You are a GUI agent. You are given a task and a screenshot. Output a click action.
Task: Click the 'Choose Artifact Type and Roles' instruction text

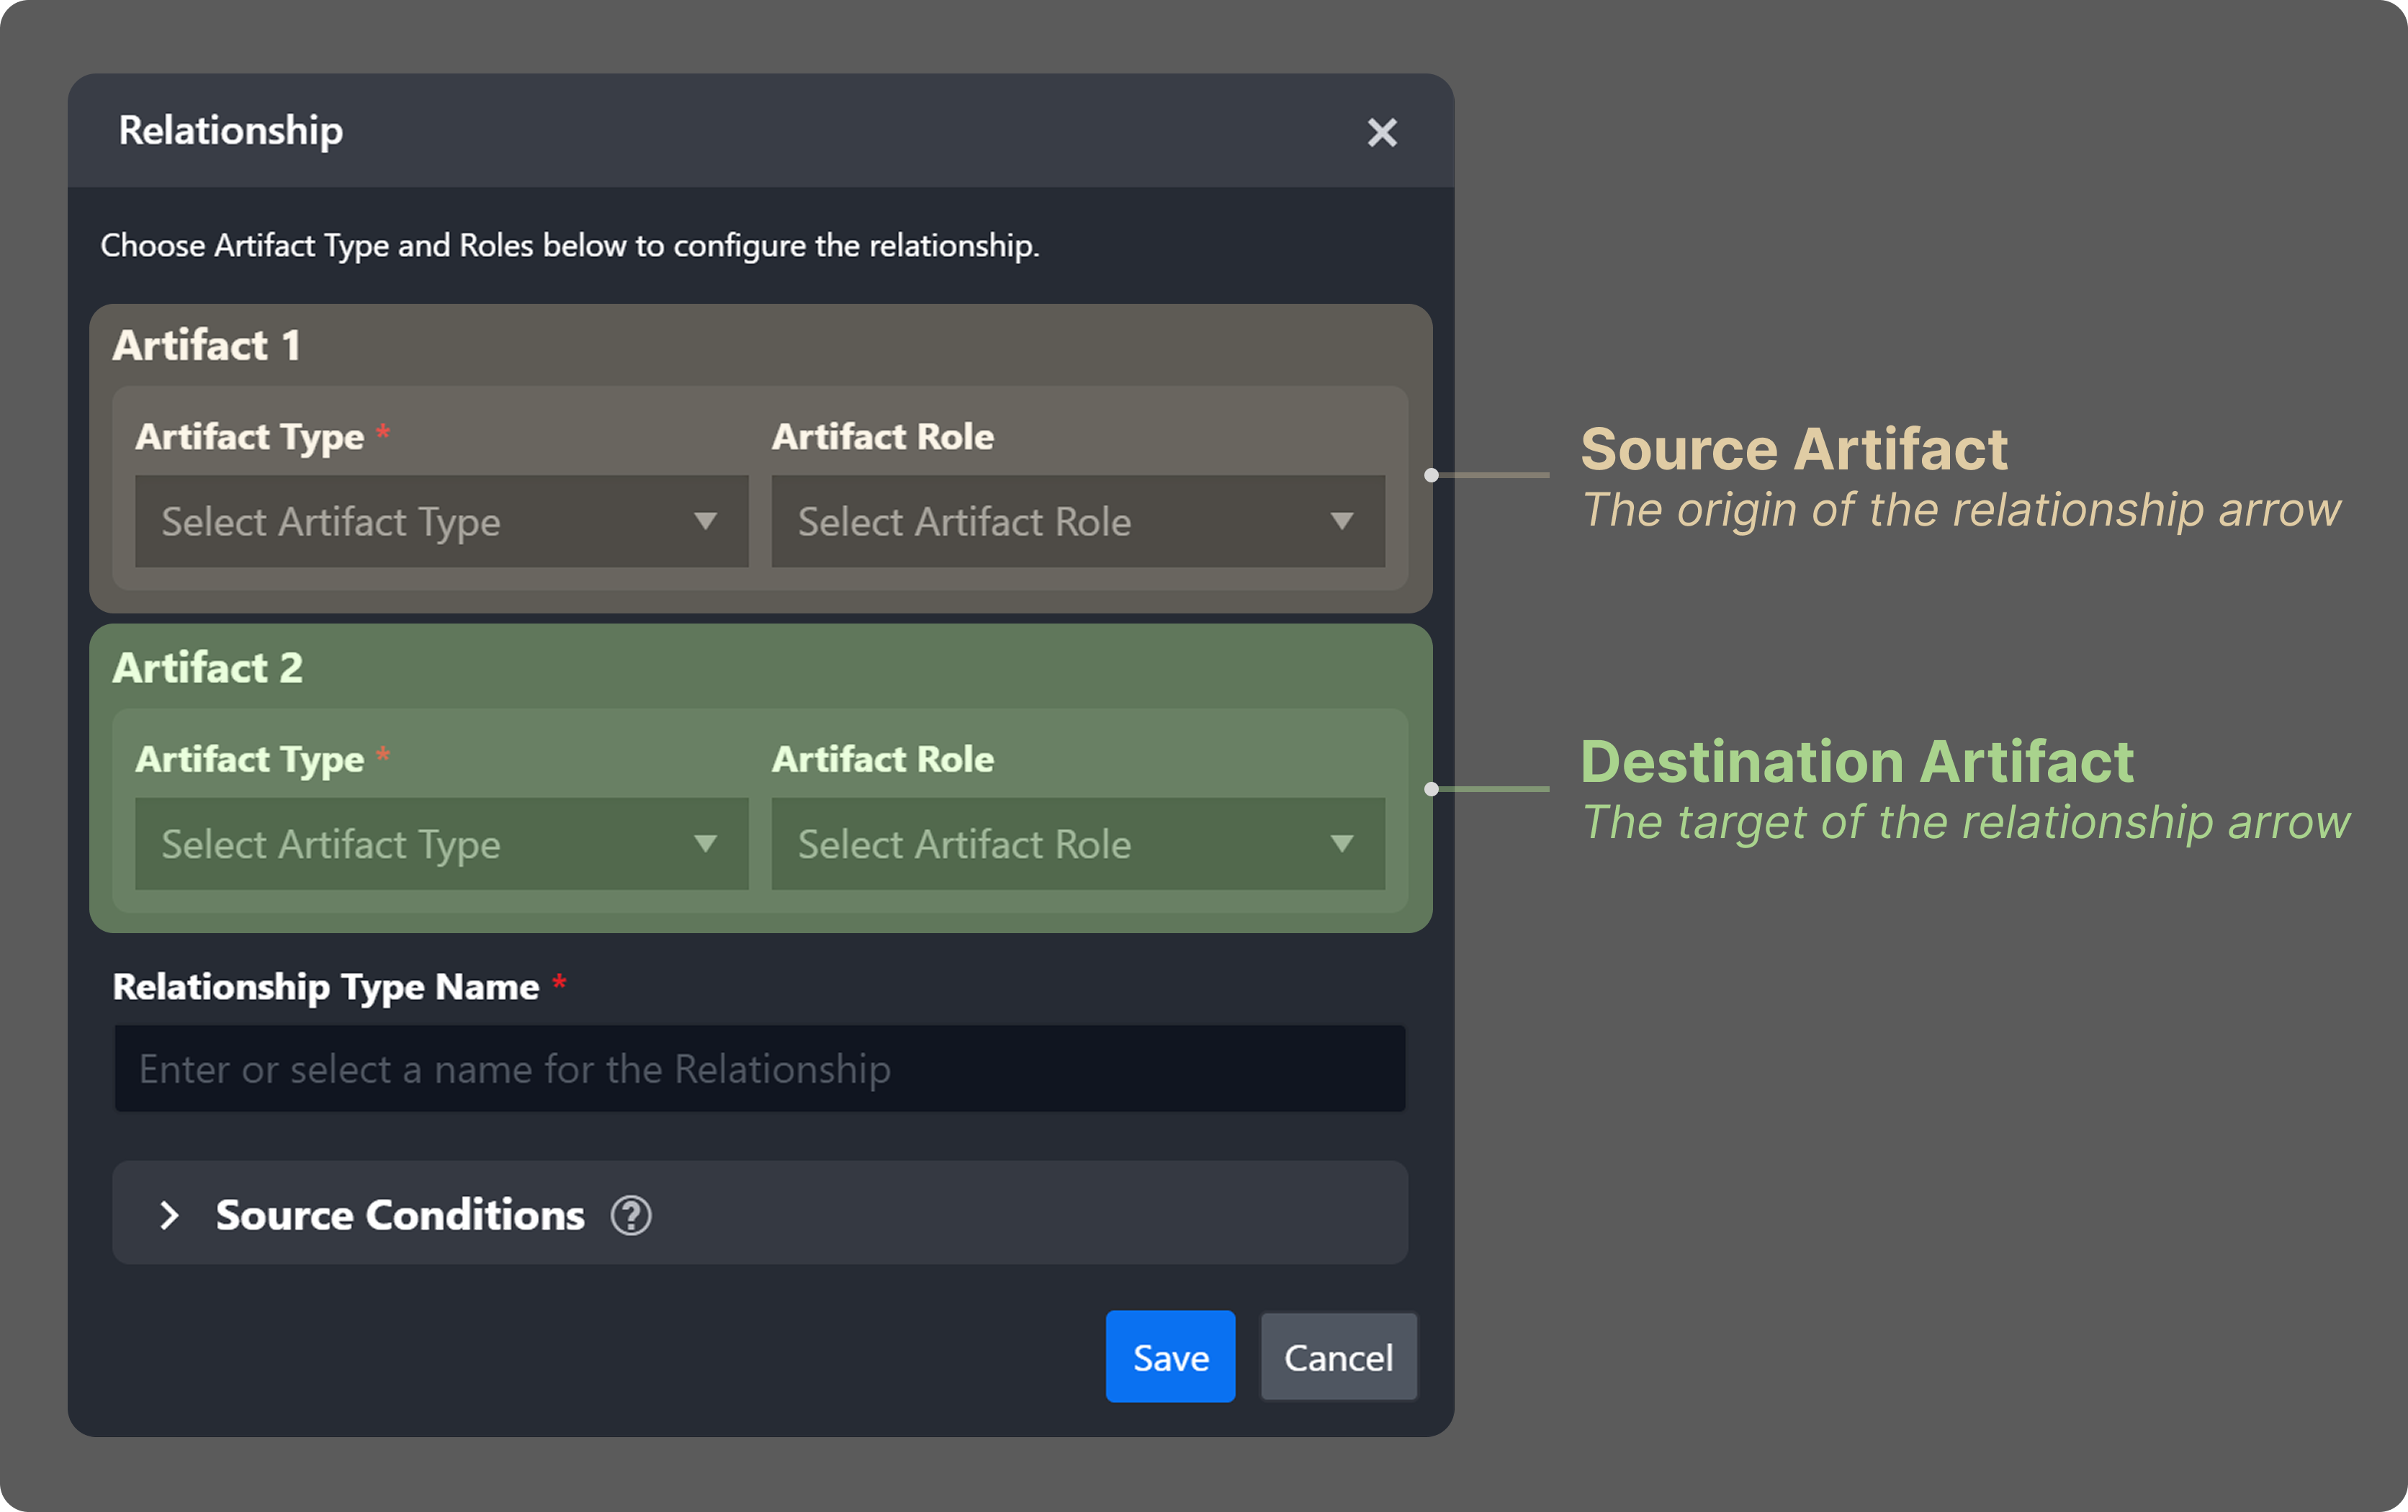pos(570,246)
